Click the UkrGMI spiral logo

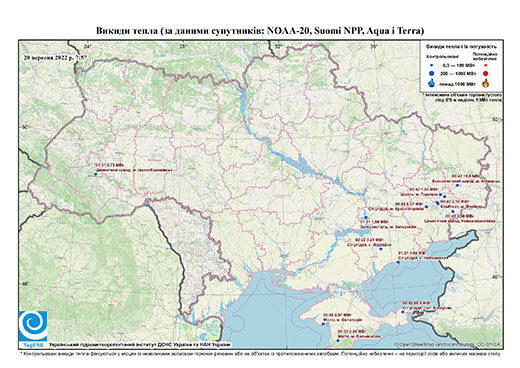click(x=33, y=327)
